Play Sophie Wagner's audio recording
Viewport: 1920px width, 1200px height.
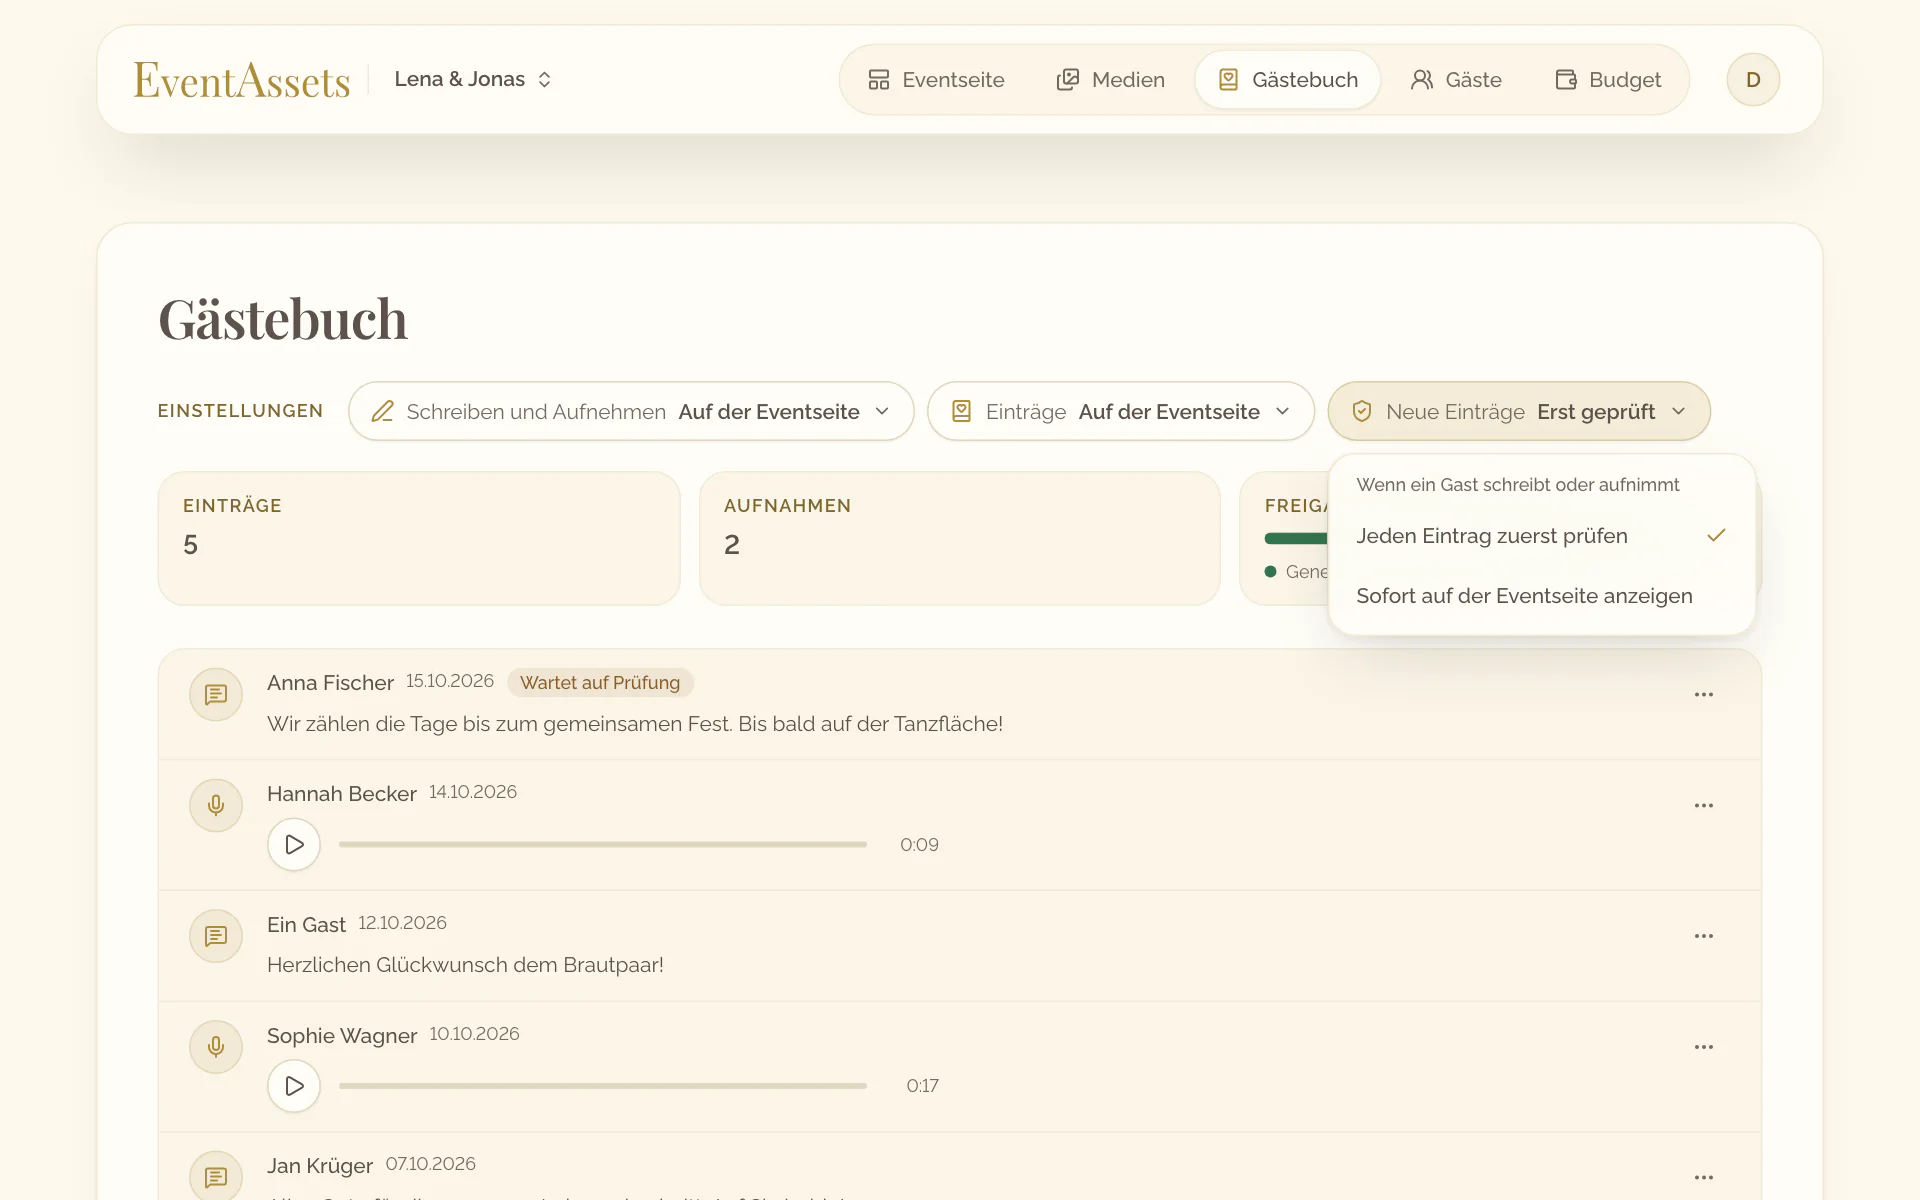[x=294, y=1086]
